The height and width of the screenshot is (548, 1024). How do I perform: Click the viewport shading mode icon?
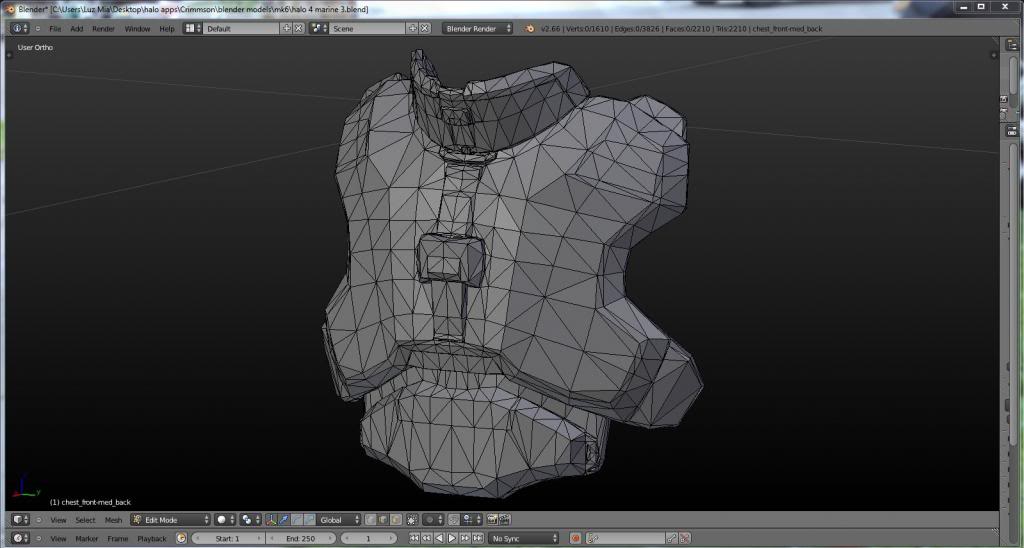(x=224, y=520)
